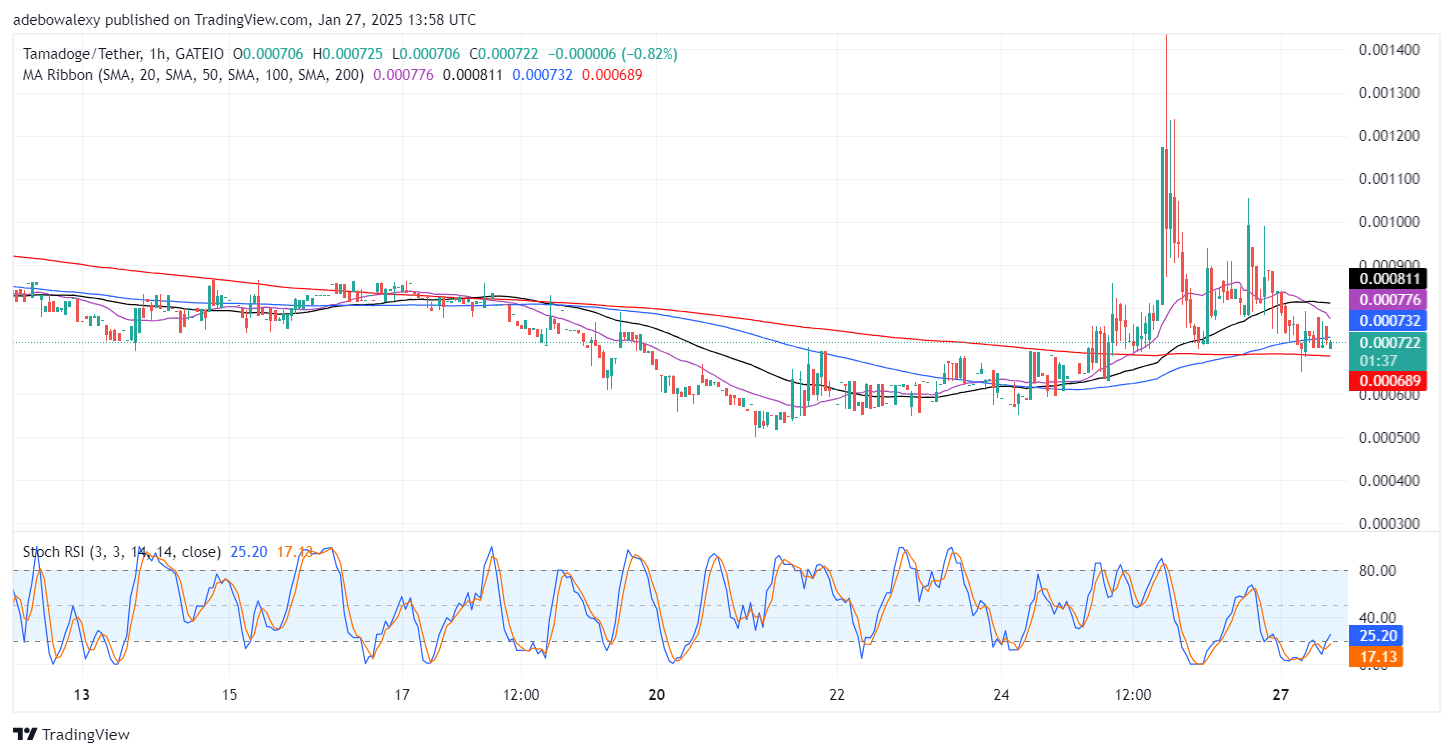This screenshot has height=756, width=1453.
Task: Click the TradingView logo at bottom left
Action: point(71,735)
